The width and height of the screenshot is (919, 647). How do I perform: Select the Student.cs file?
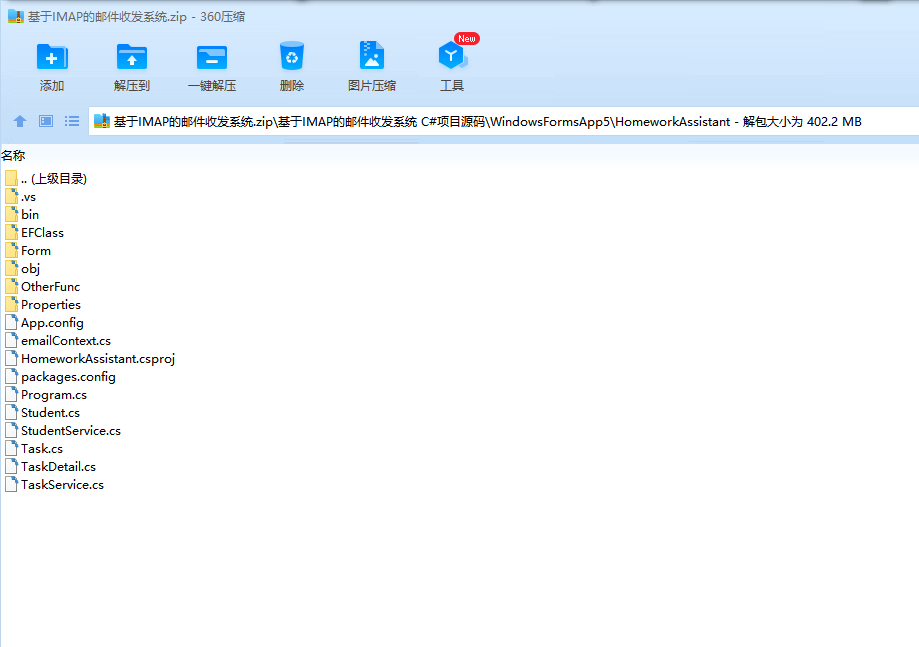43,413
